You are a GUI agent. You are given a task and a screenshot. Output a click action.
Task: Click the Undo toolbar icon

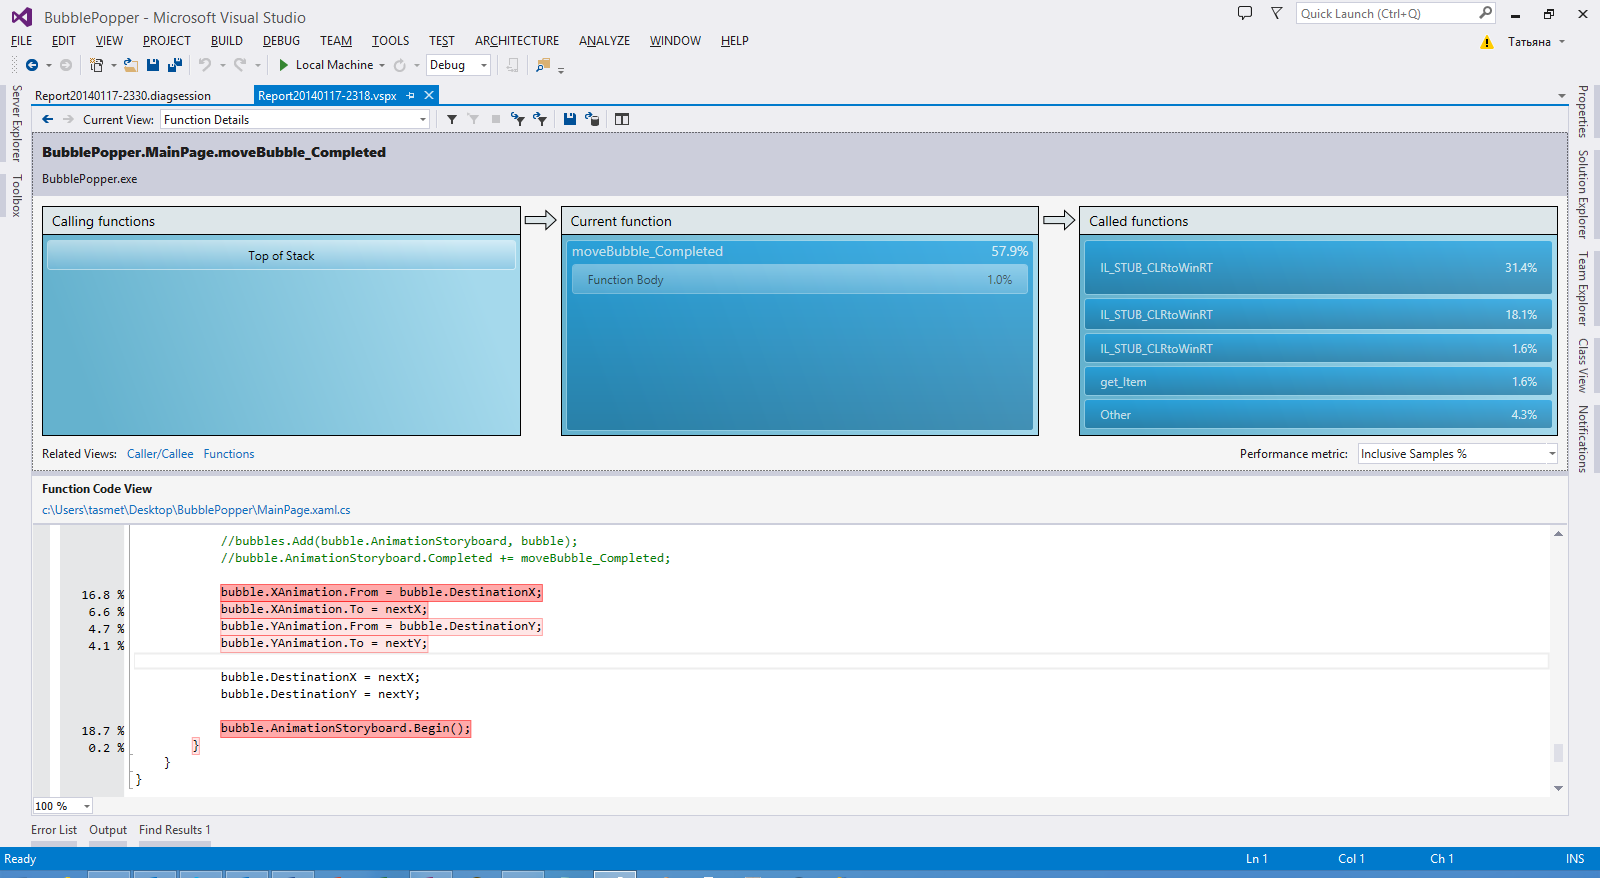205,65
